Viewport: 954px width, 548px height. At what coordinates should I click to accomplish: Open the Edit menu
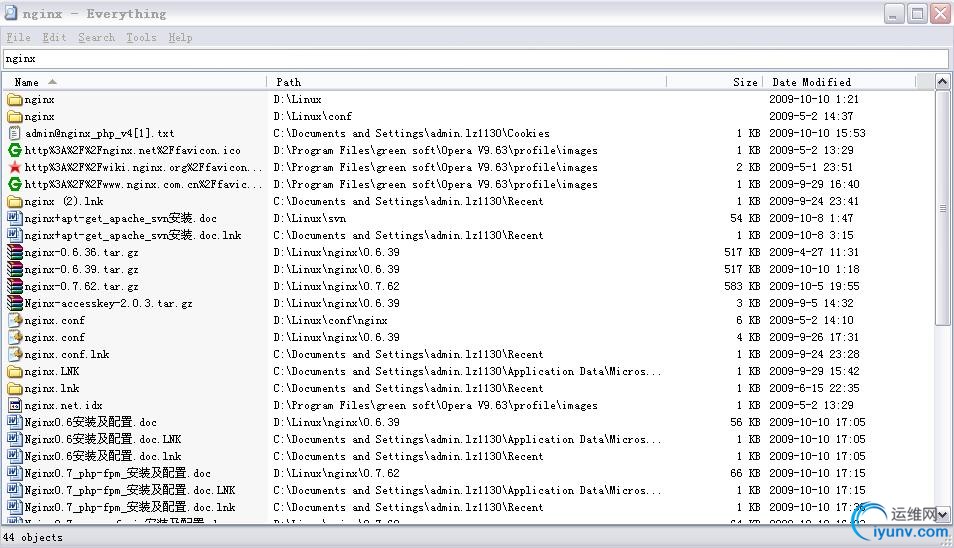pyautogui.click(x=54, y=38)
